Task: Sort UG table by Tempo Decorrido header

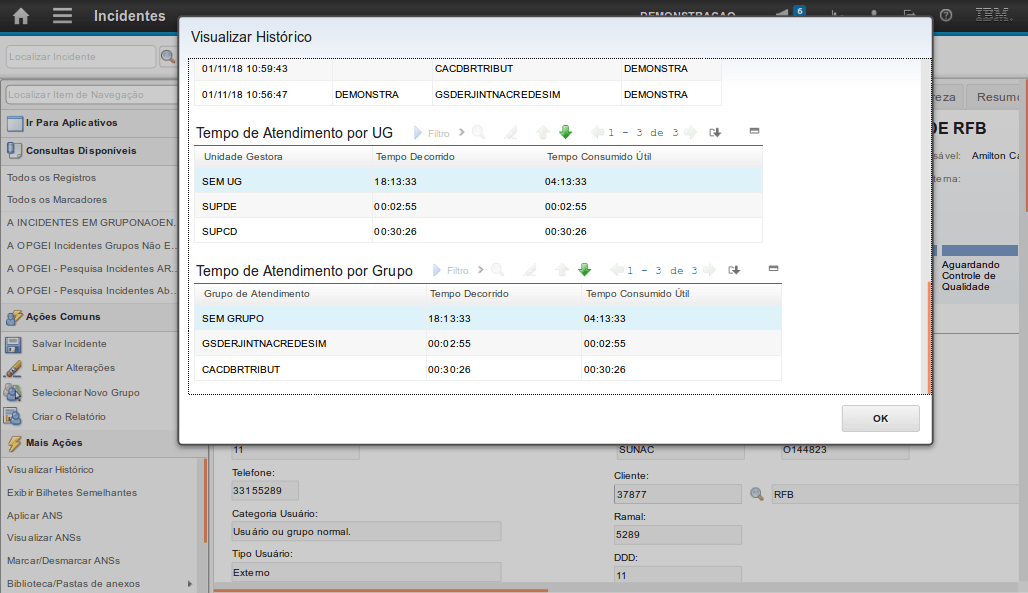Action: (x=415, y=157)
